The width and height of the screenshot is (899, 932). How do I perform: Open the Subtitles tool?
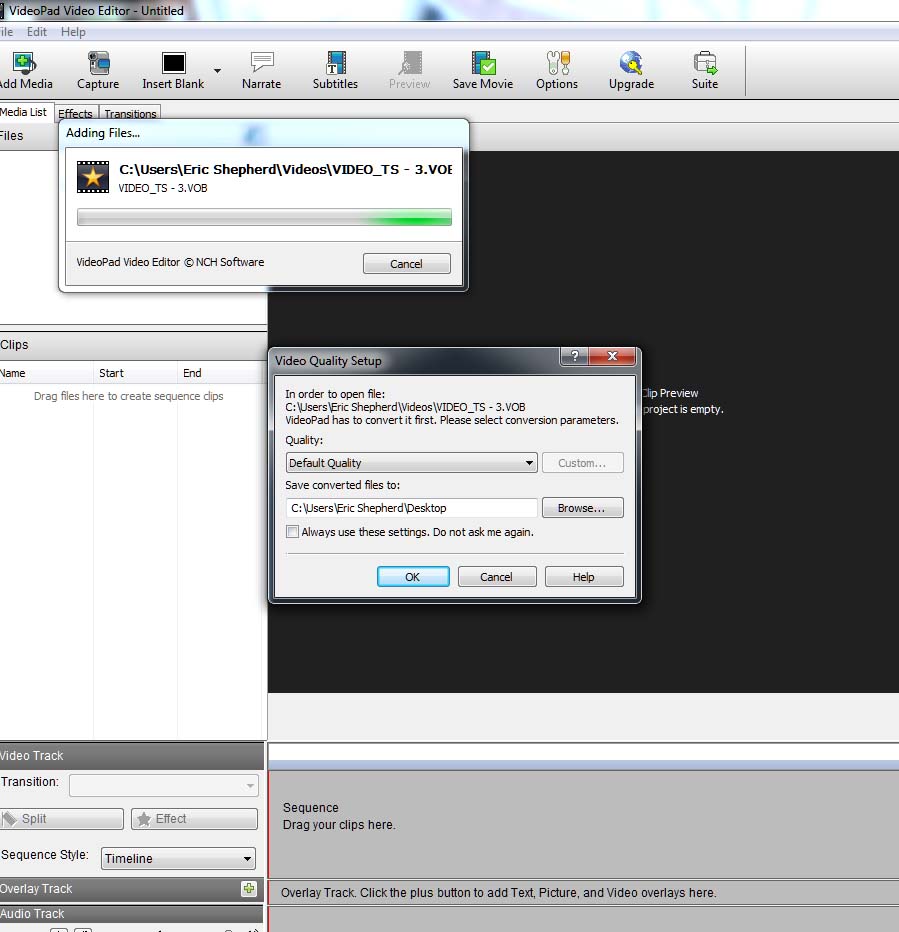click(335, 64)
